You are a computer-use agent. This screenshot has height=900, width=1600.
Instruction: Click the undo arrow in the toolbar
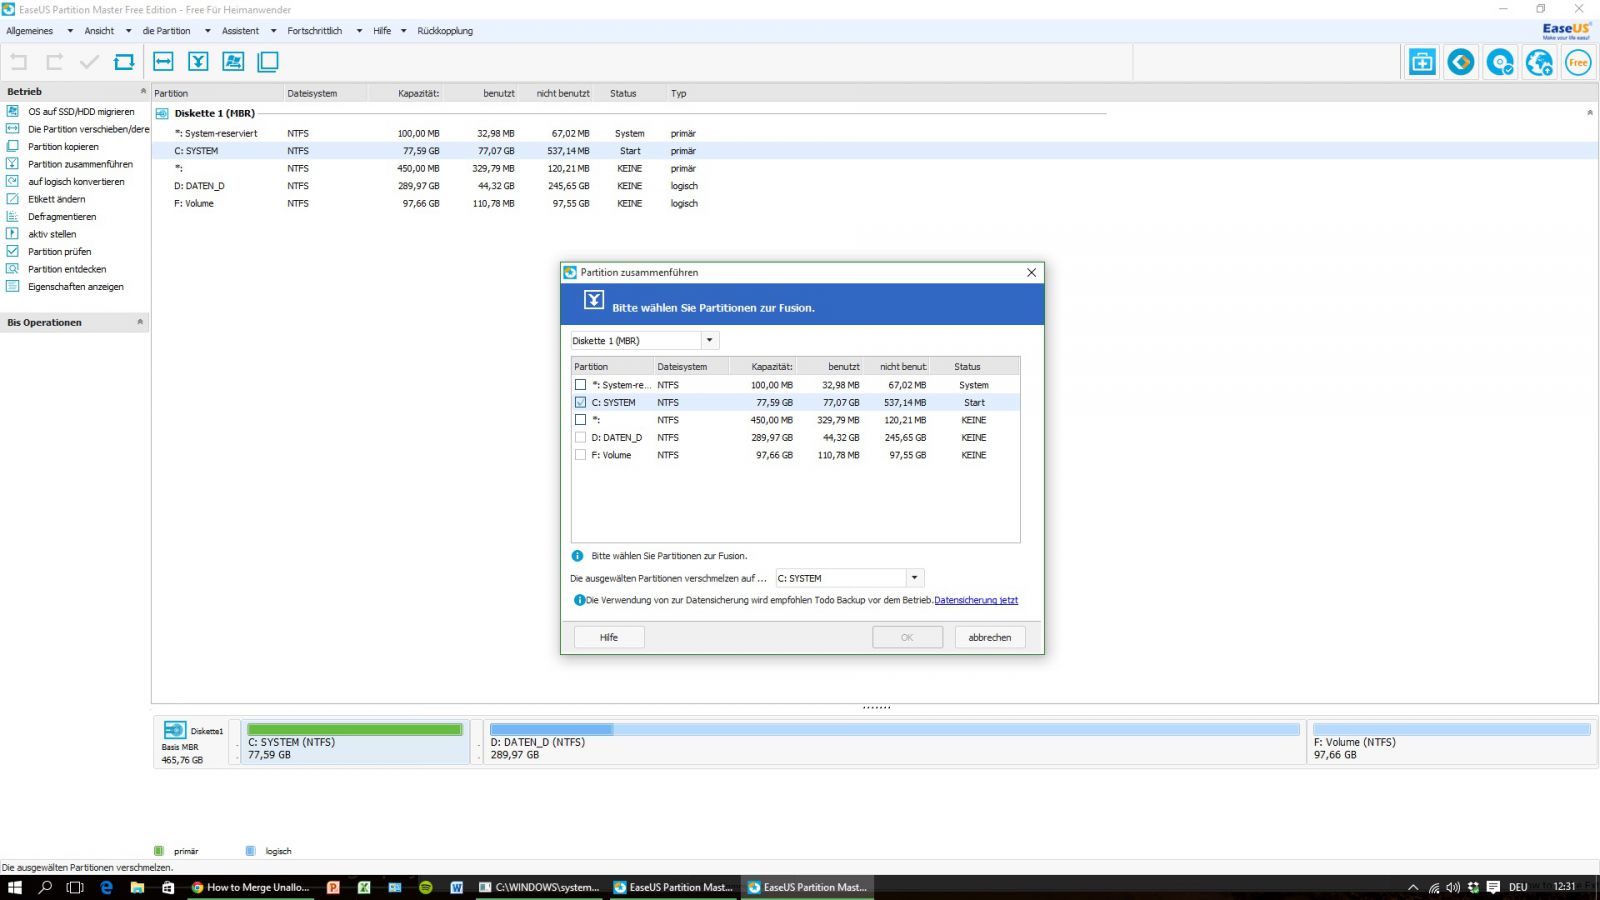(x=19, y=62)
